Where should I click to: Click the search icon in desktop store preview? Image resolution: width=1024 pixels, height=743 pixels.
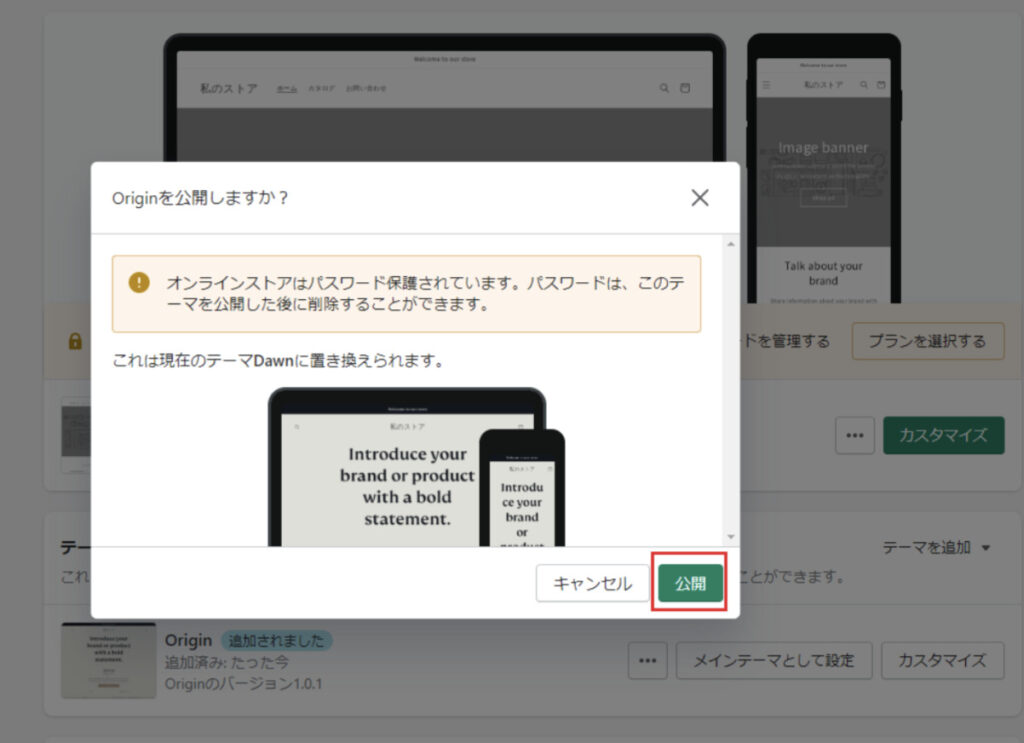pyautogui.click(x=664, y=89)
